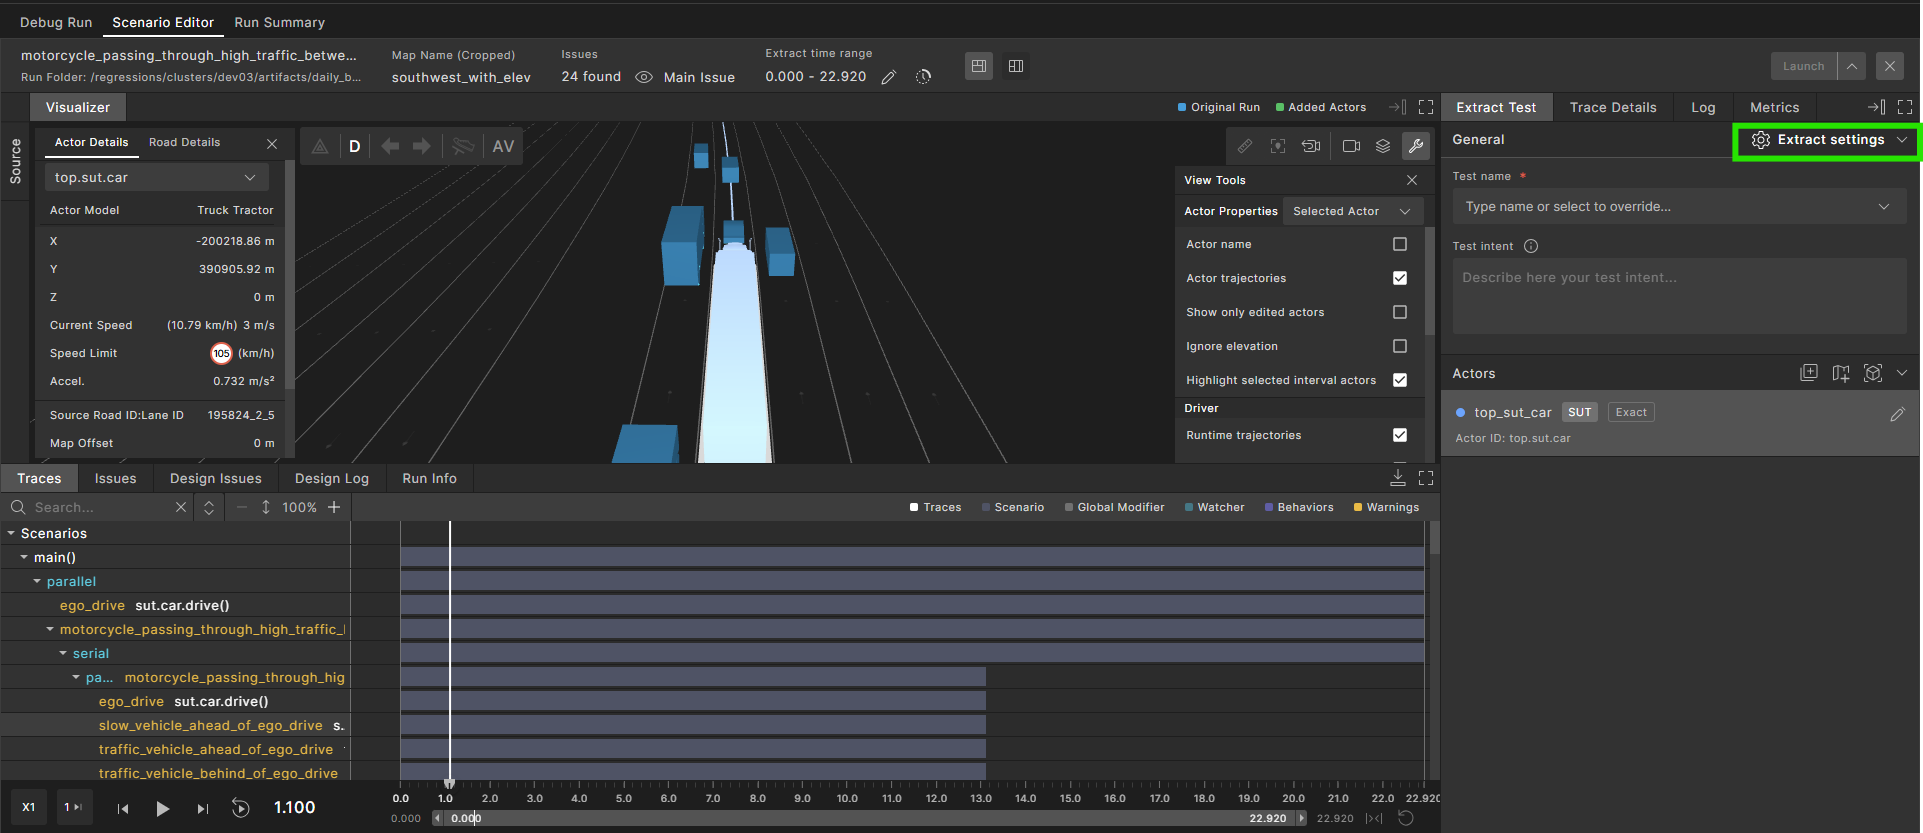Edit top_sut_car actor with pencil icon
This screenshot has width=1923, height=833.
click(1897, 414)
